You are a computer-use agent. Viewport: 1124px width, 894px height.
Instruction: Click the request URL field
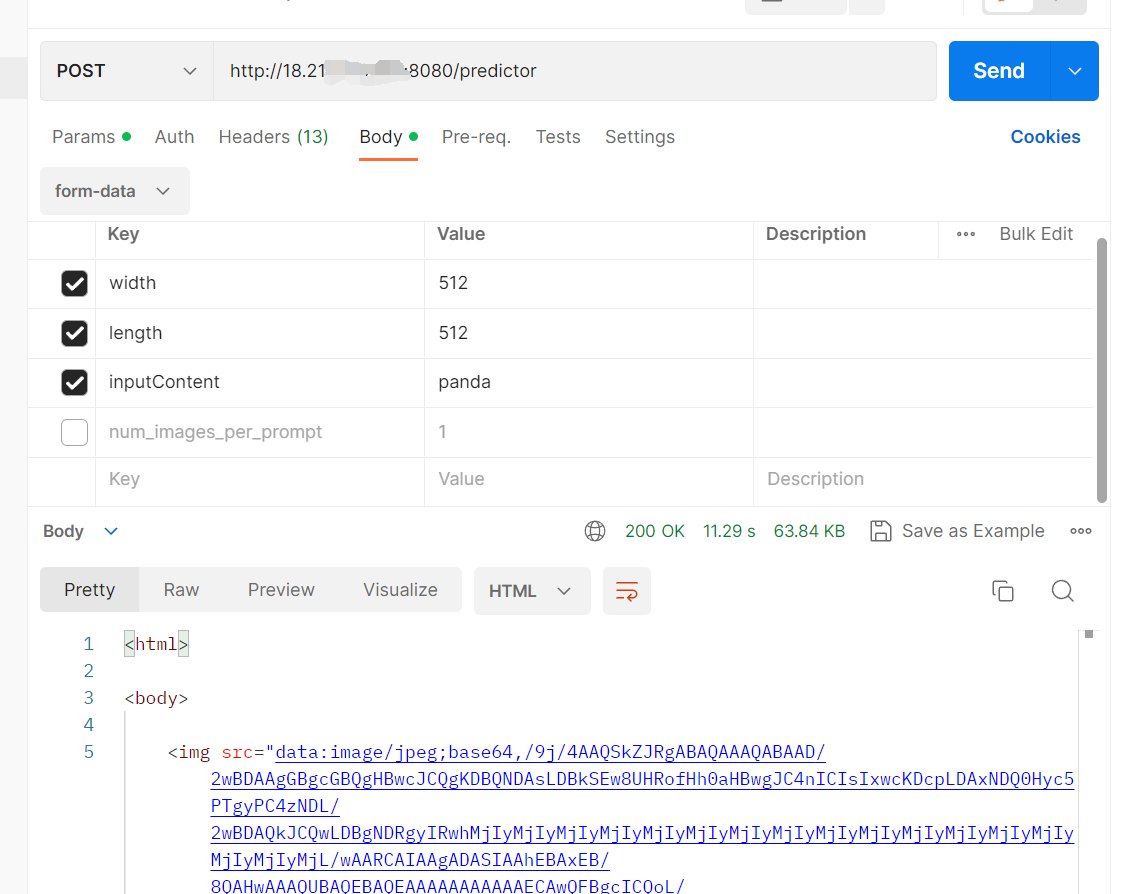575,71
